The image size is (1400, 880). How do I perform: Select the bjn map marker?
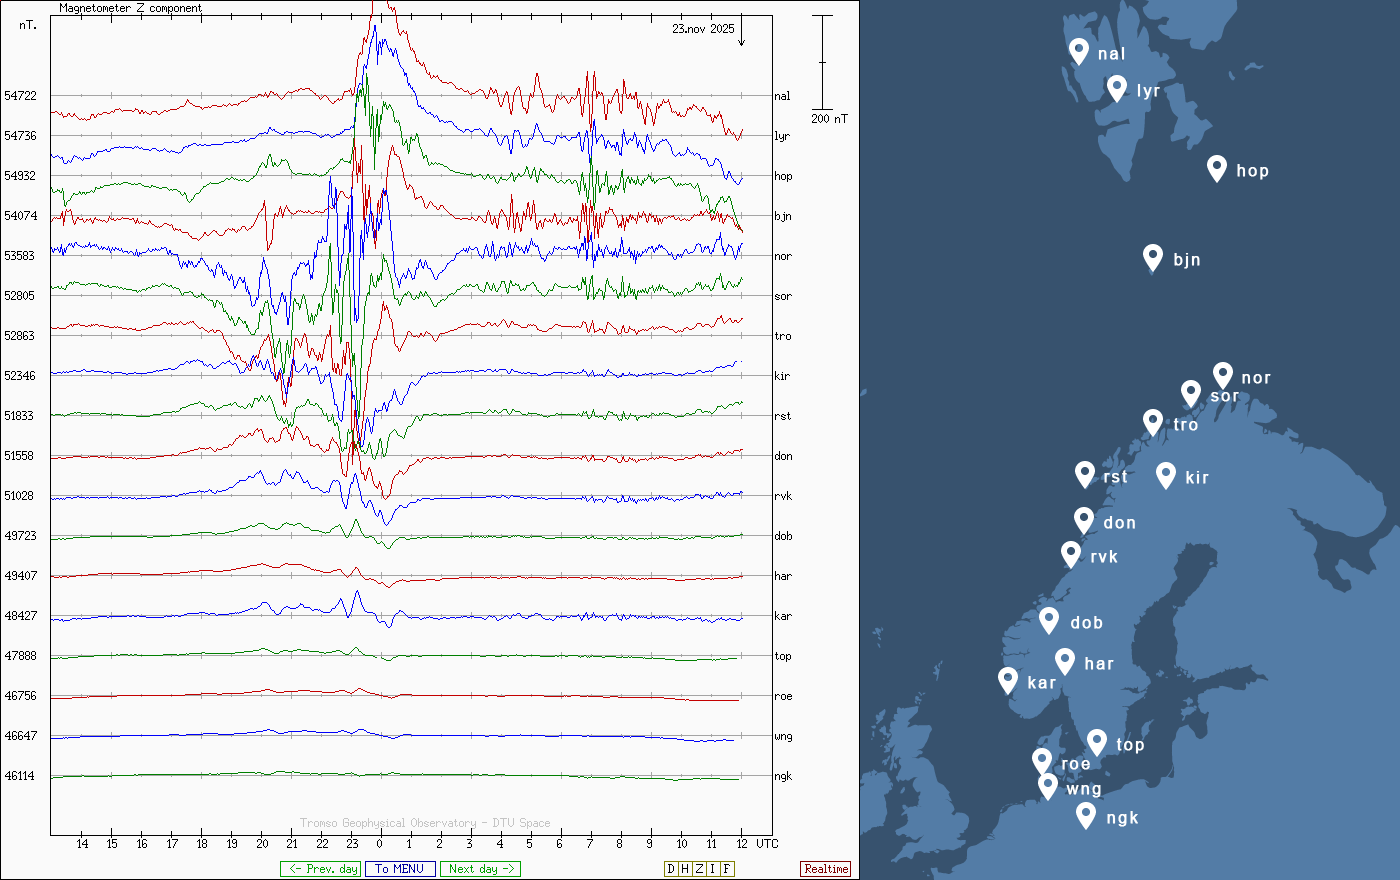pos(1153,257)
